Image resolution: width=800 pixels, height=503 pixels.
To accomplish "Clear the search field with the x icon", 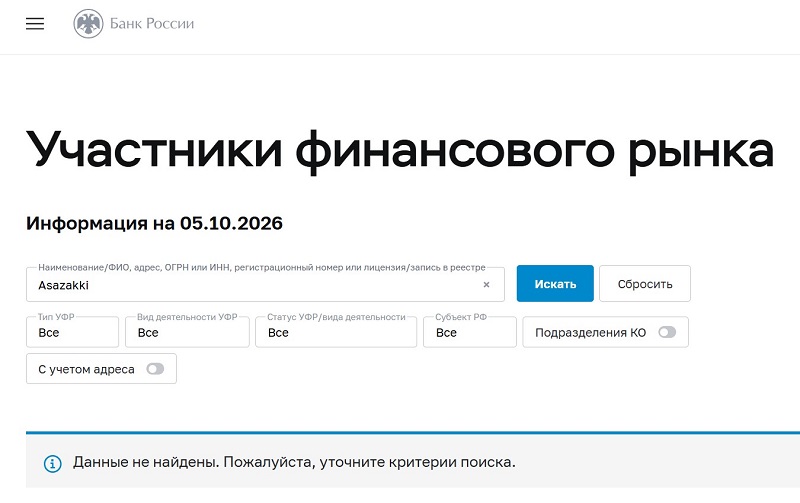I will [x=486, y=285].
